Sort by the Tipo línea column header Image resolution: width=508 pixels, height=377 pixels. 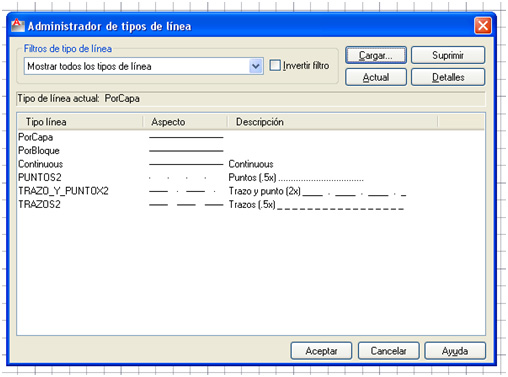[x=80, y=122]
